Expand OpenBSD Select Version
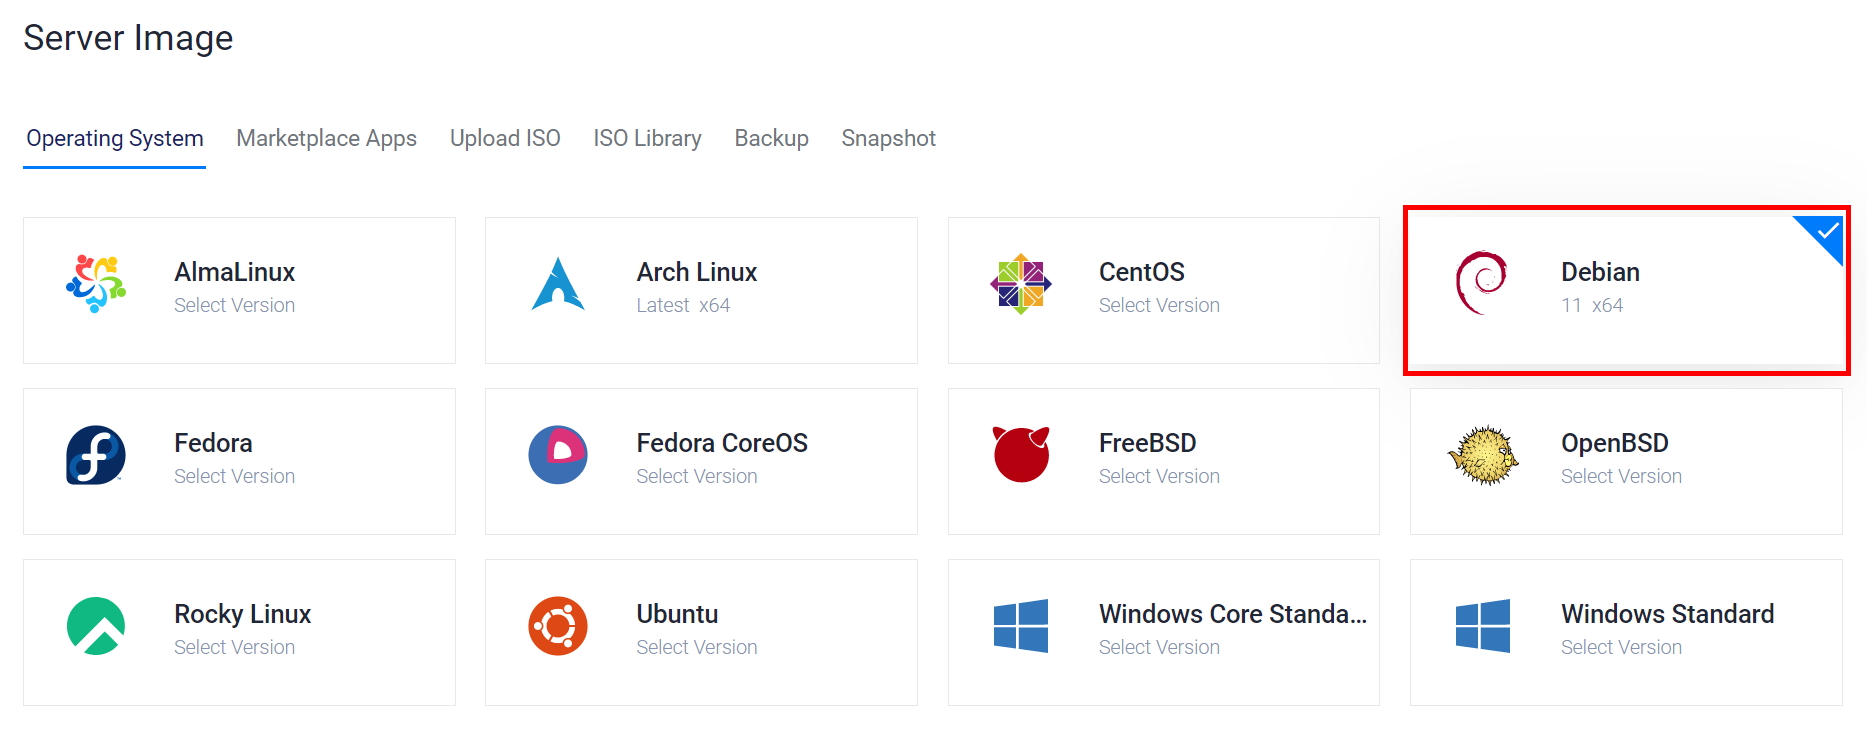The height and width of the screenshot is (741, 1867). [x=1621, y=476]
